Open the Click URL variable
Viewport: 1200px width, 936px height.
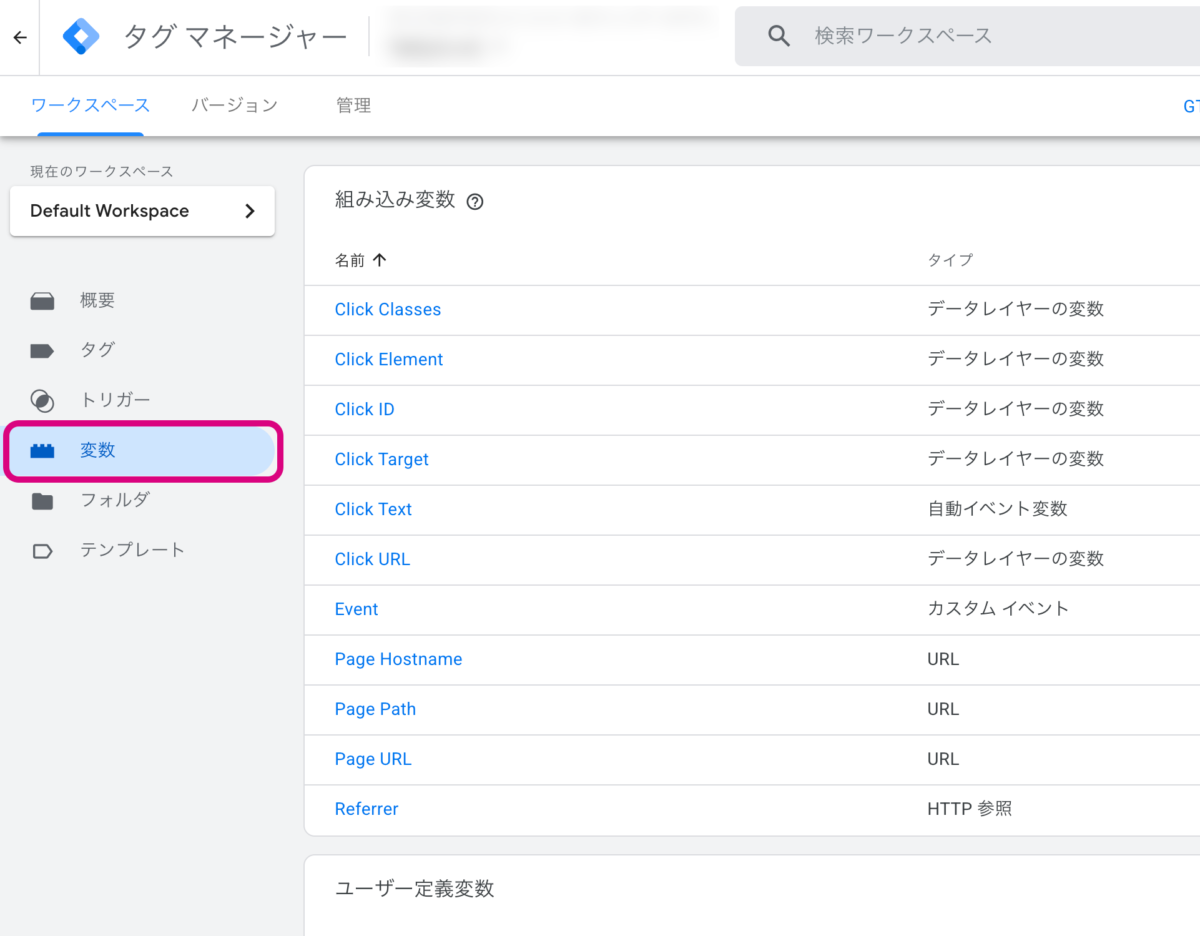(372, 559)
